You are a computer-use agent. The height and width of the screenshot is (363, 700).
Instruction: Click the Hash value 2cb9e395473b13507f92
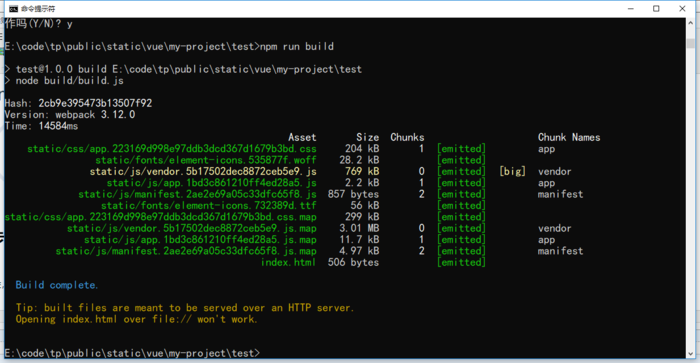point(95,103)
